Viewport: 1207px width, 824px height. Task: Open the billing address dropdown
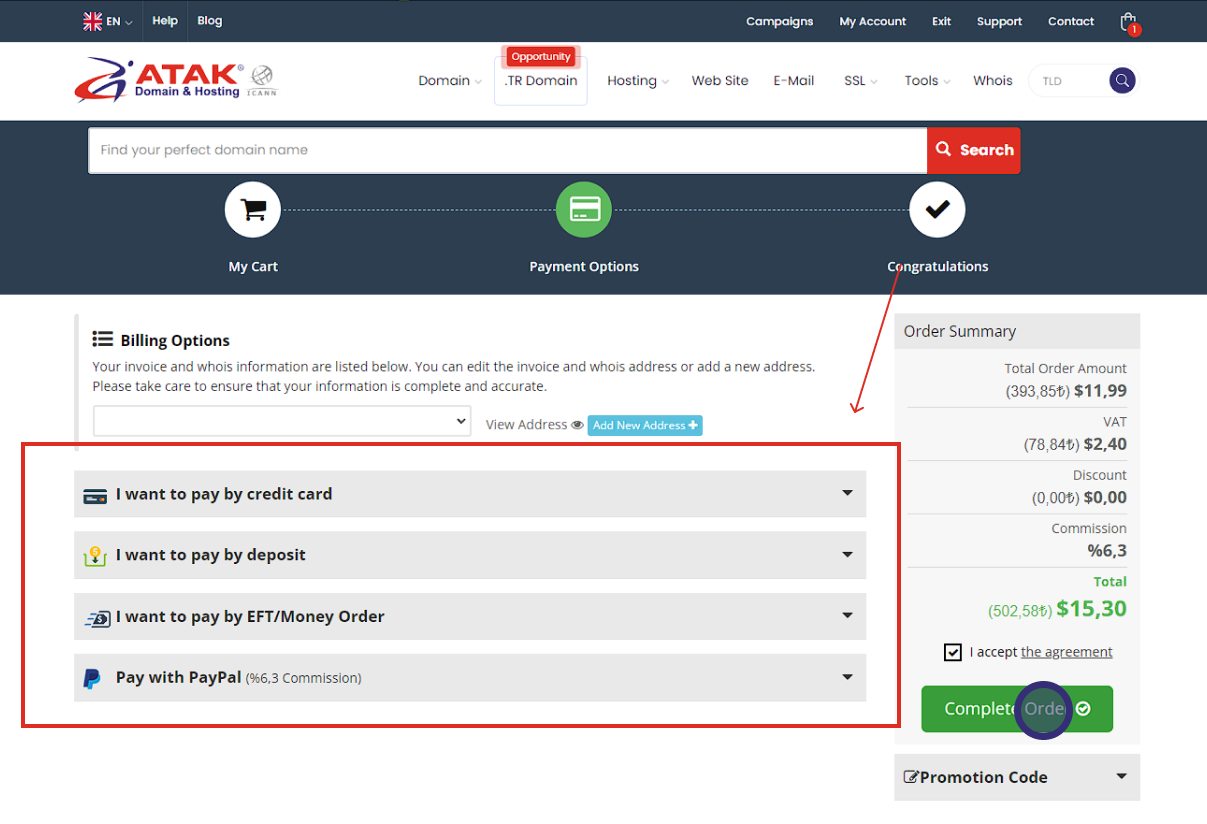click(282, 421)
